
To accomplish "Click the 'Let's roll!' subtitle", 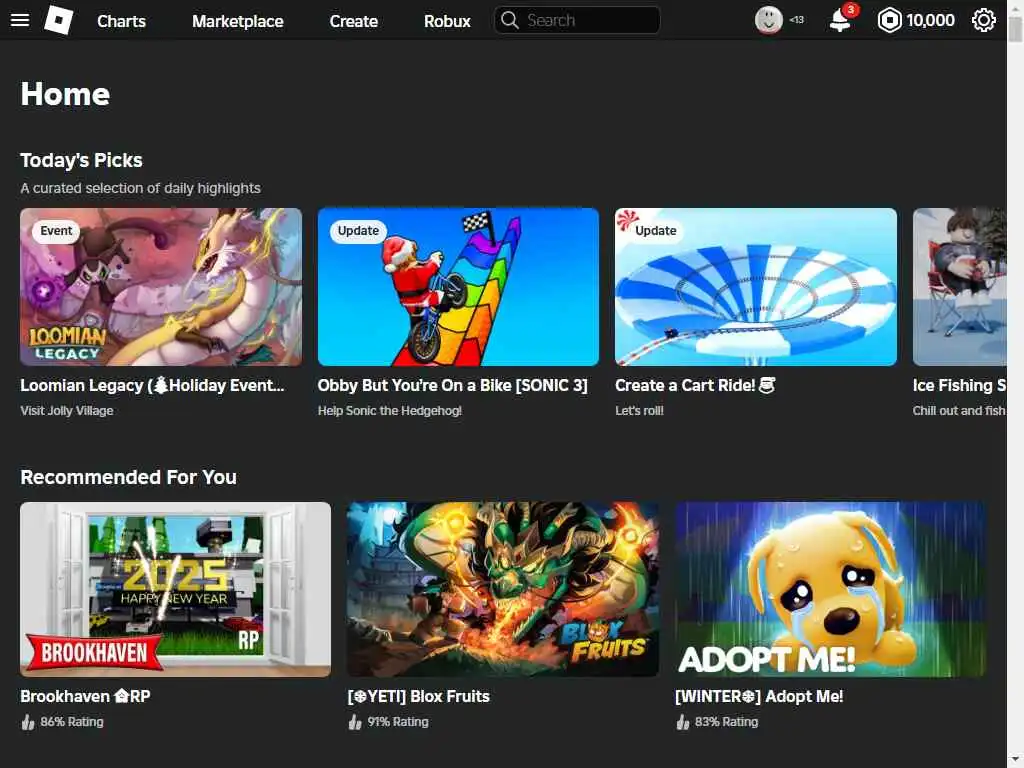I will coord(639,411).
